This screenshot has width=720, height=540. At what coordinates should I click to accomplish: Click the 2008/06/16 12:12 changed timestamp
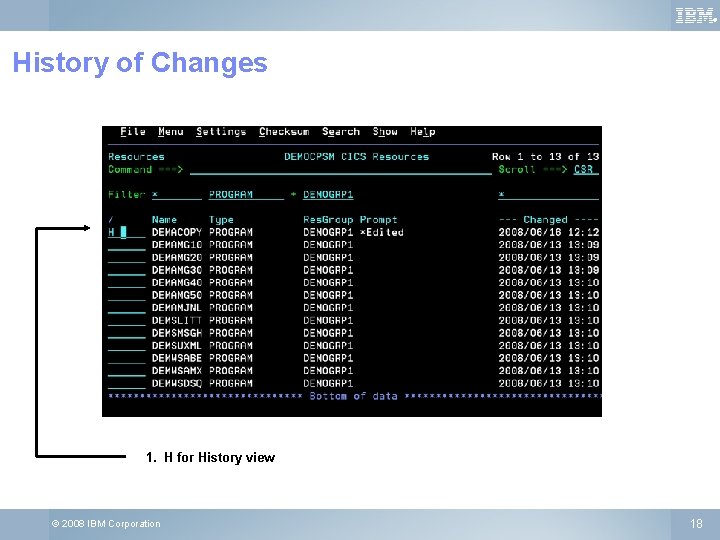549,232
